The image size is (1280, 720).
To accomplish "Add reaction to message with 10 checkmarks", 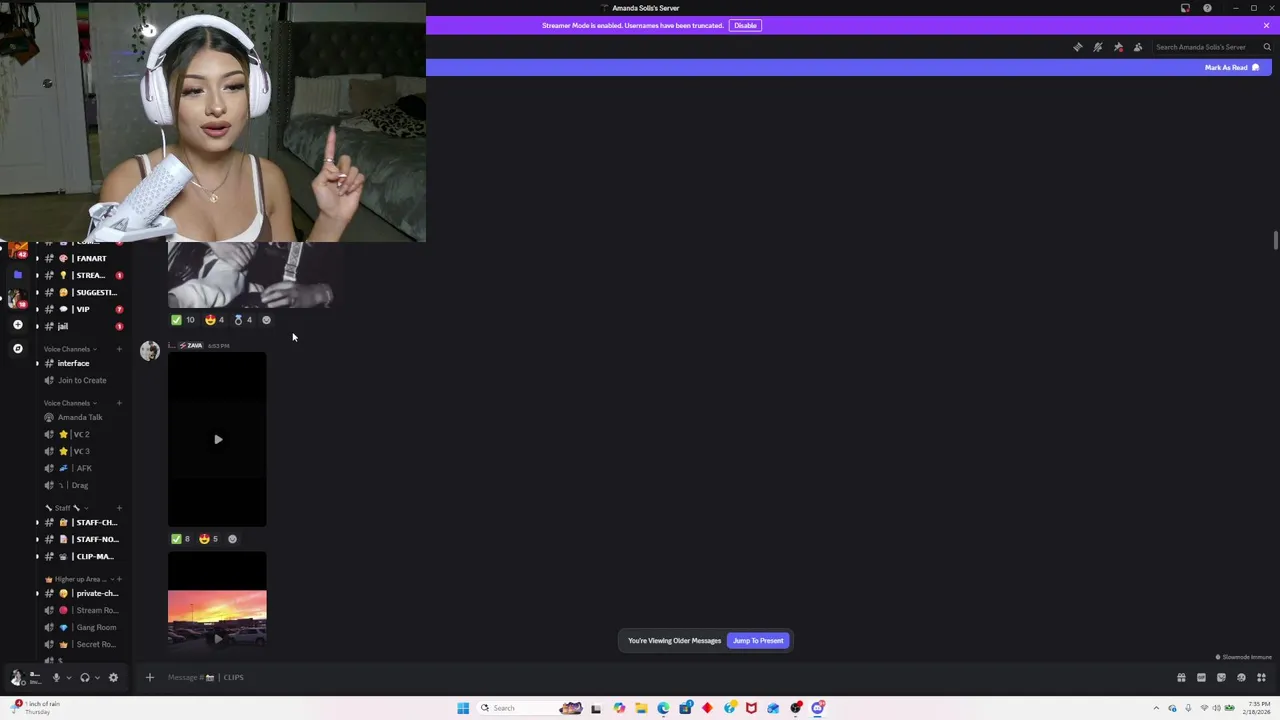I will click(x=266, y=320).
